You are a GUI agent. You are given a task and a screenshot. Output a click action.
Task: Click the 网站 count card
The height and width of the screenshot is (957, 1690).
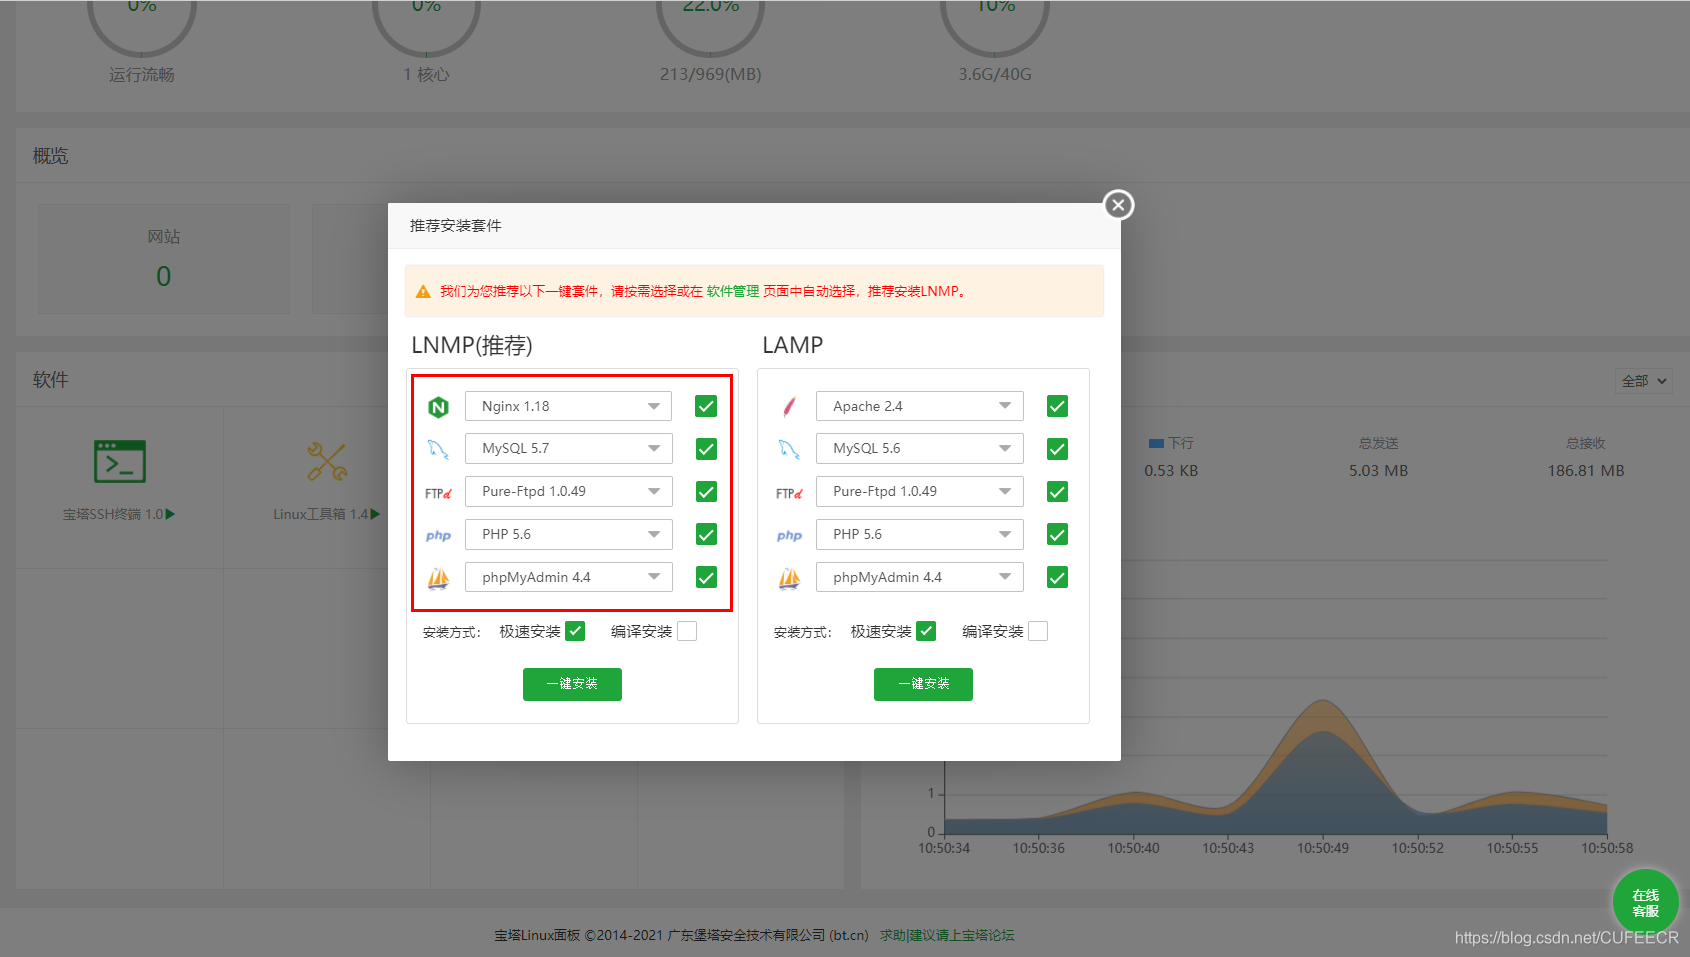(x=164, y=259)
